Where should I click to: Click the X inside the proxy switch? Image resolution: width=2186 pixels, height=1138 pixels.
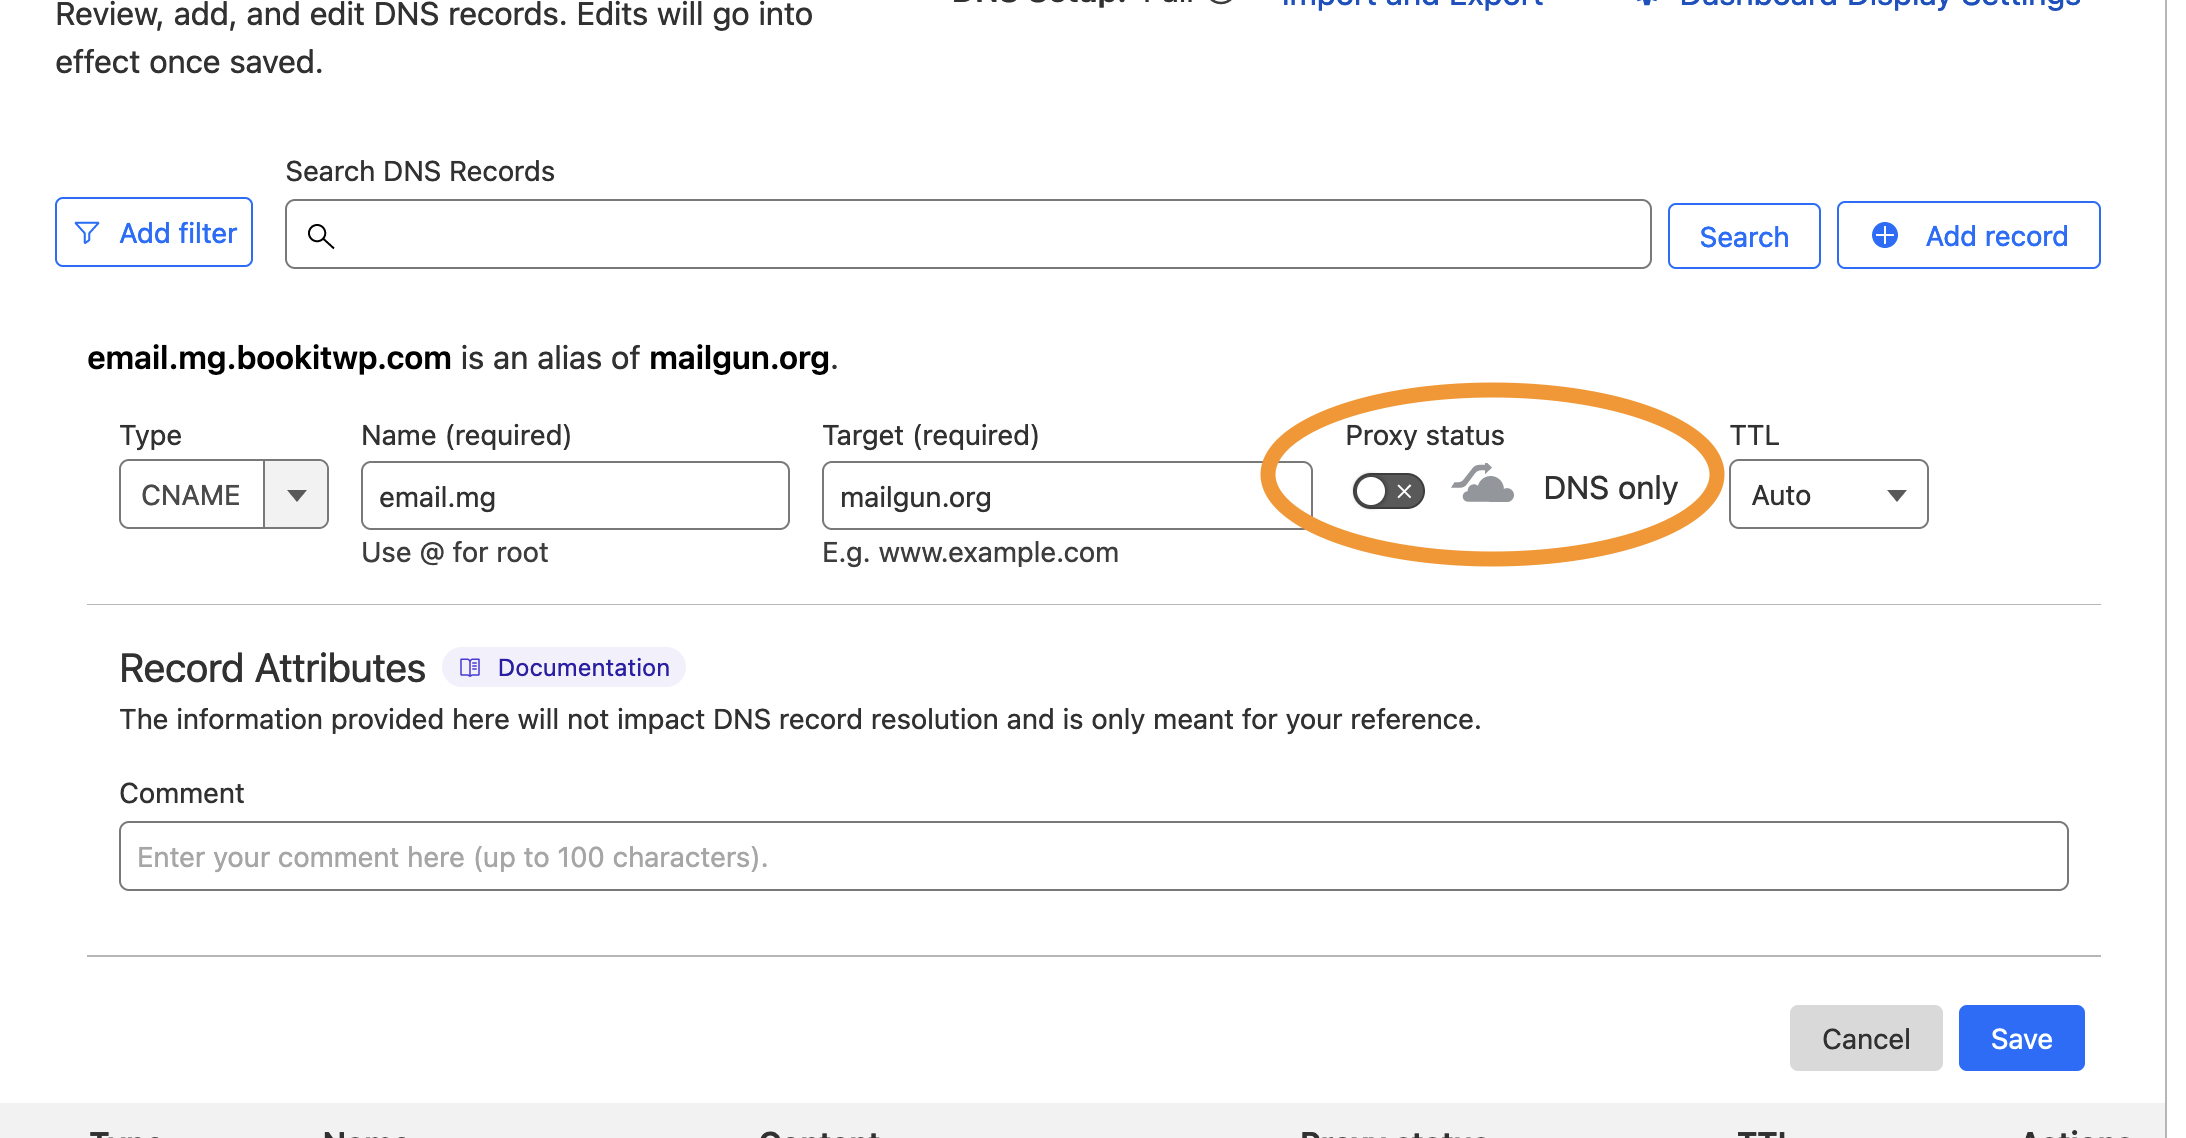click(1404, 490)
